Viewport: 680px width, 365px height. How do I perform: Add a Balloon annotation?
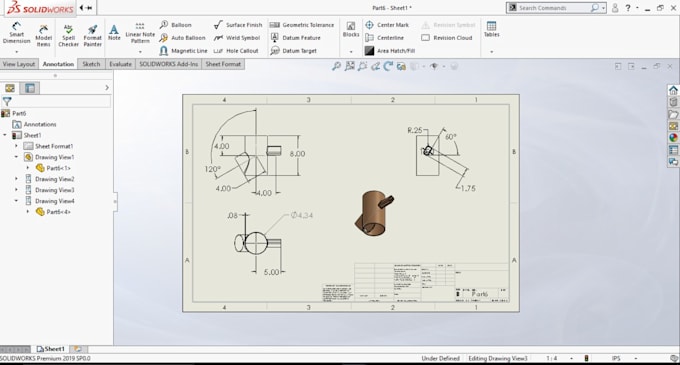tap(176, 25)
